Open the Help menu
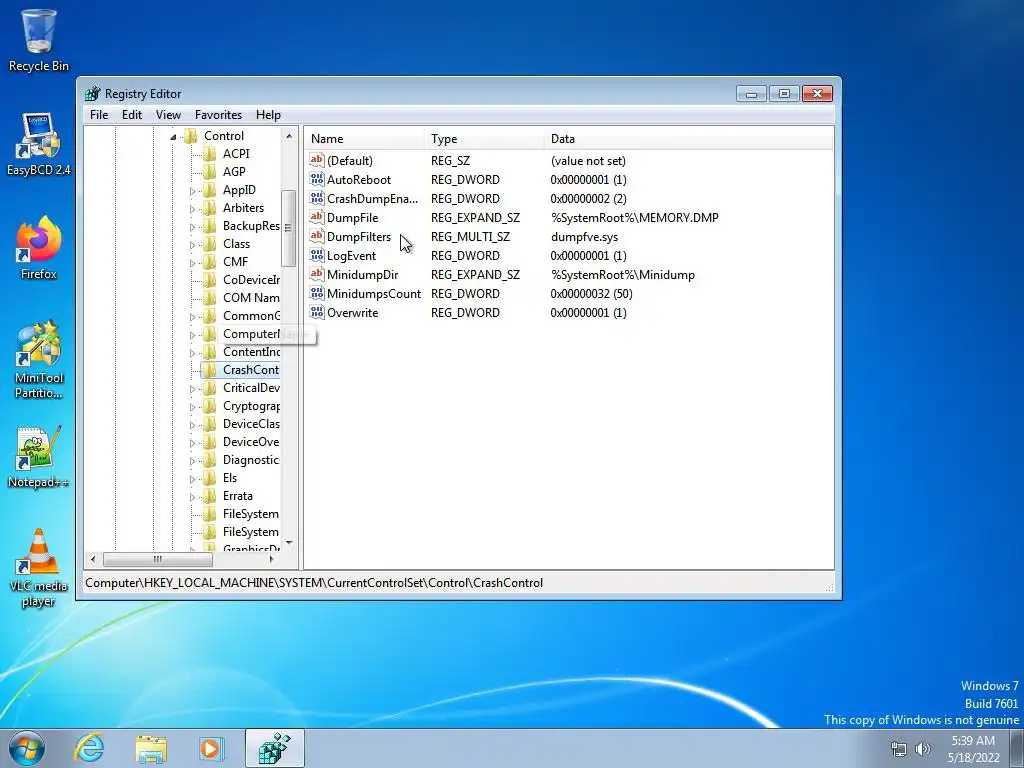Viewport: 1024px width, 768px height. 268,115
